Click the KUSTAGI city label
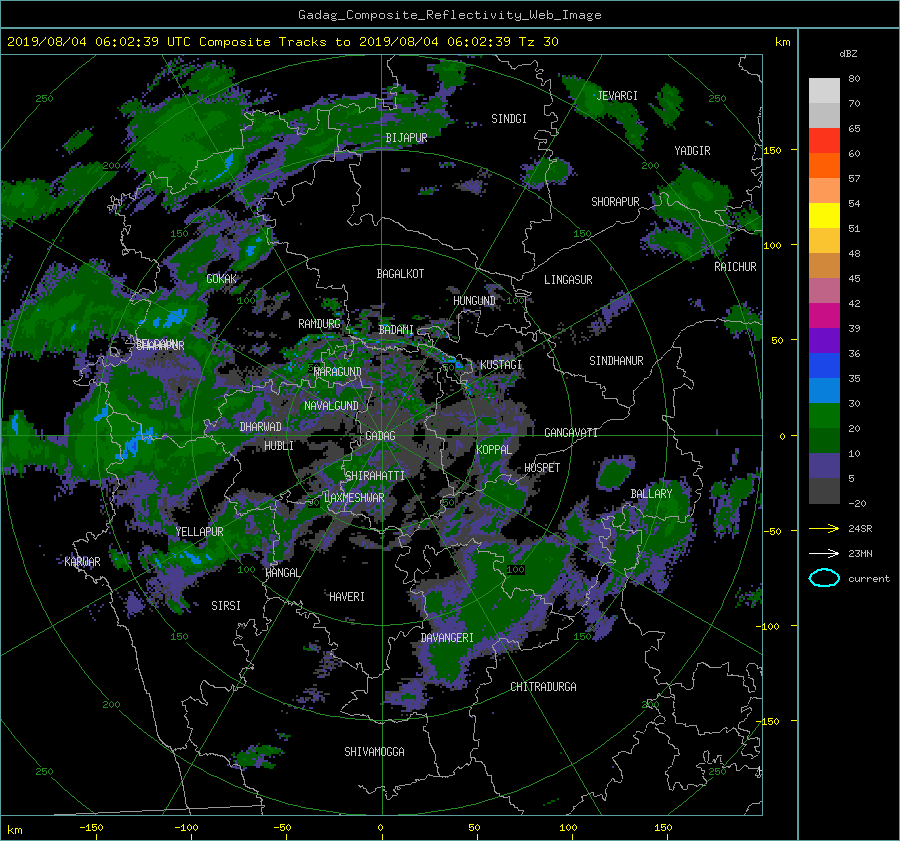 pos(501,365)
